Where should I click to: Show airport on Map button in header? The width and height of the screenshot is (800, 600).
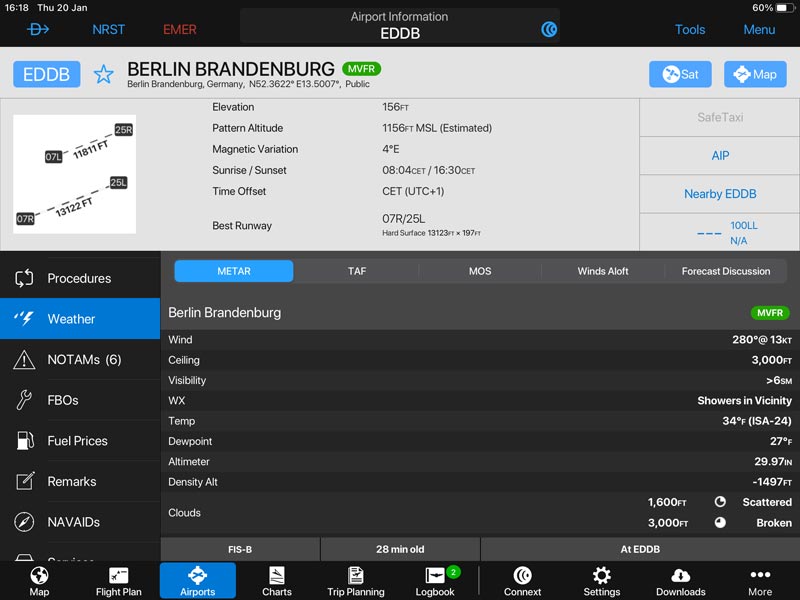tap(755, 74)
